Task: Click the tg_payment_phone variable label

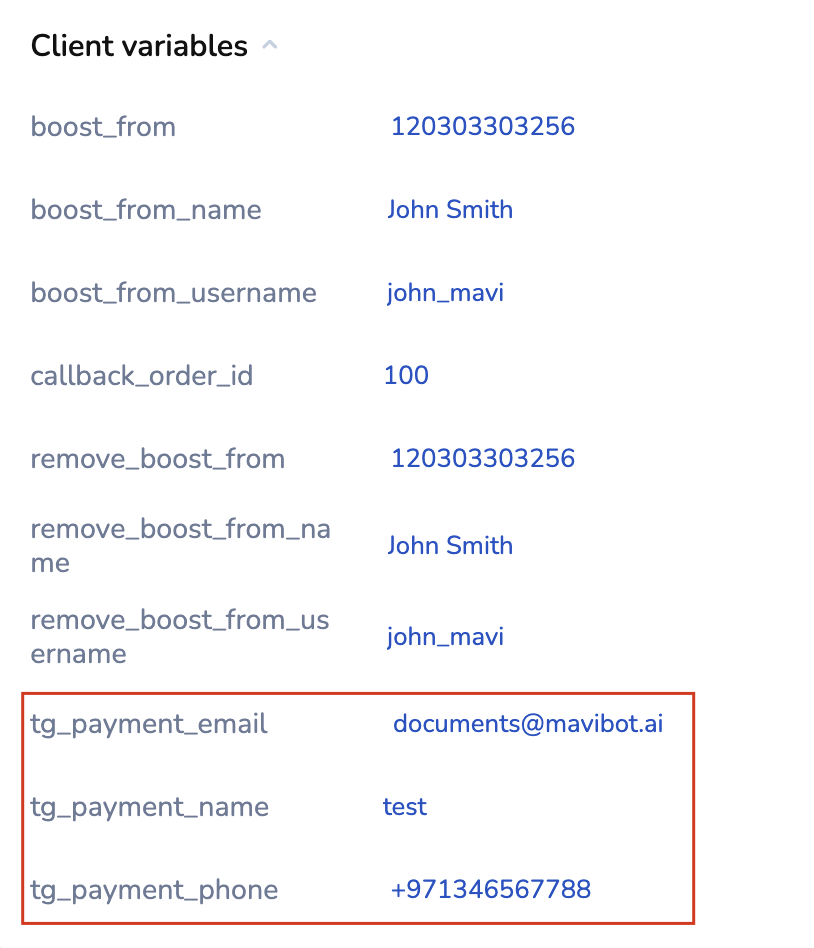Action: tap(154, 890)
